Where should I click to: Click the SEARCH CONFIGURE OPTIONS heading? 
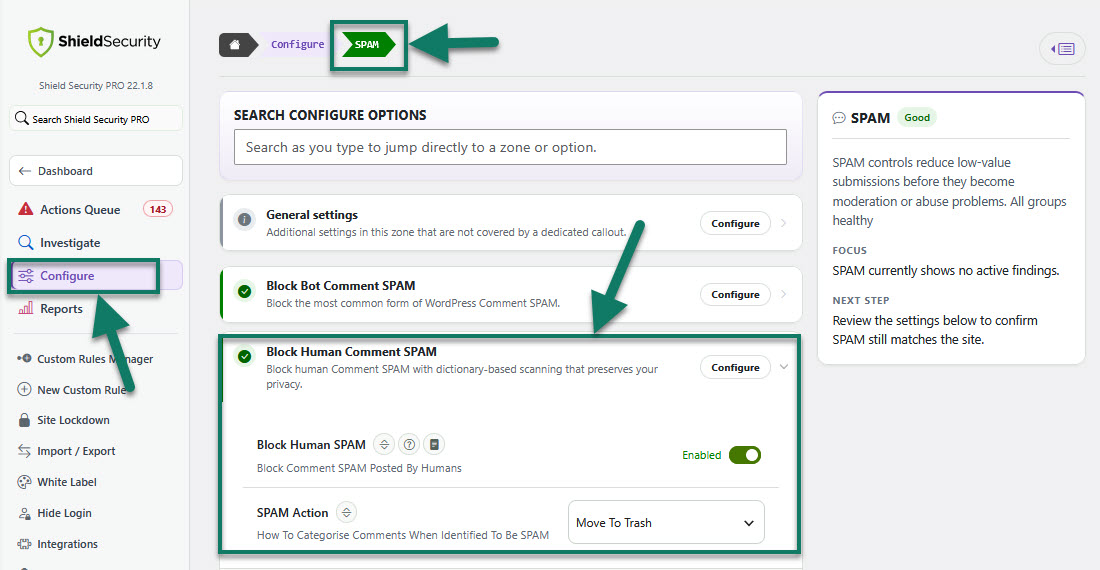click(x=330, y=115)
